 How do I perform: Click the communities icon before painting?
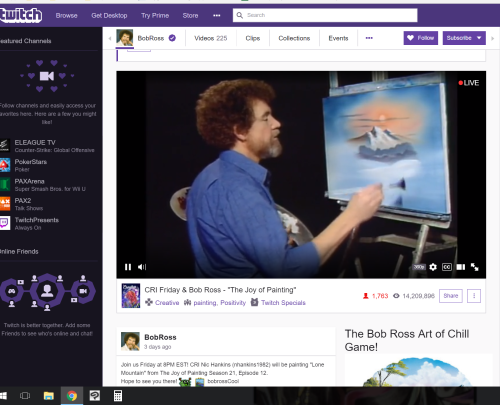(188, 302)
